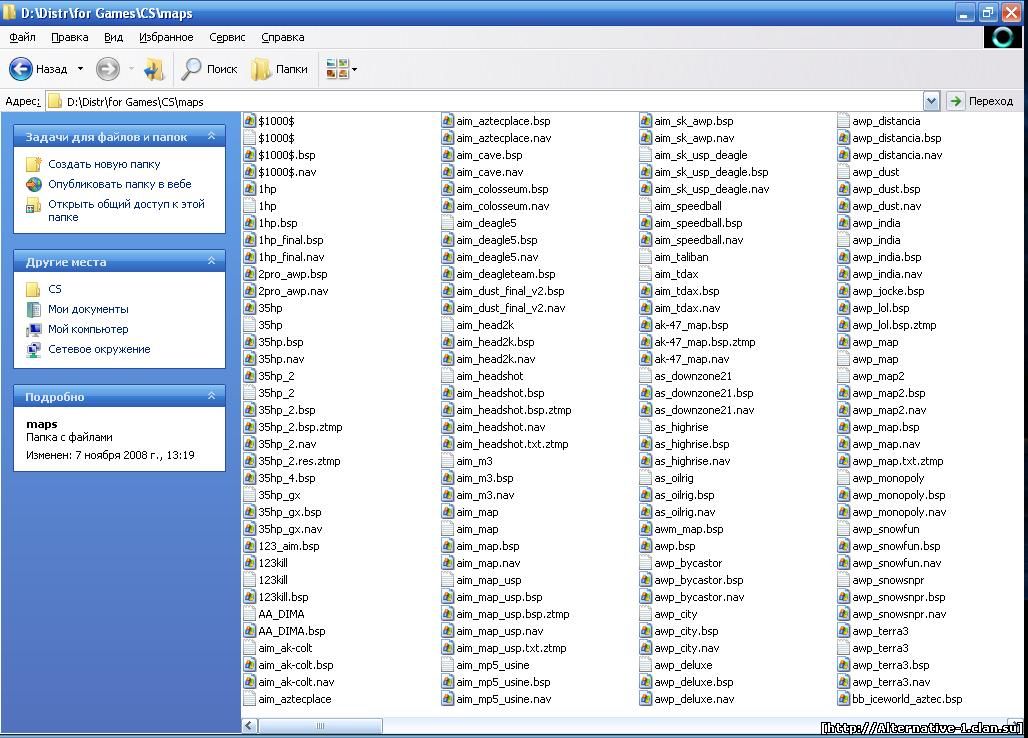Select file name aim_speedball.bsp
The image size is (1028, 738).
(x=698, y=223)
